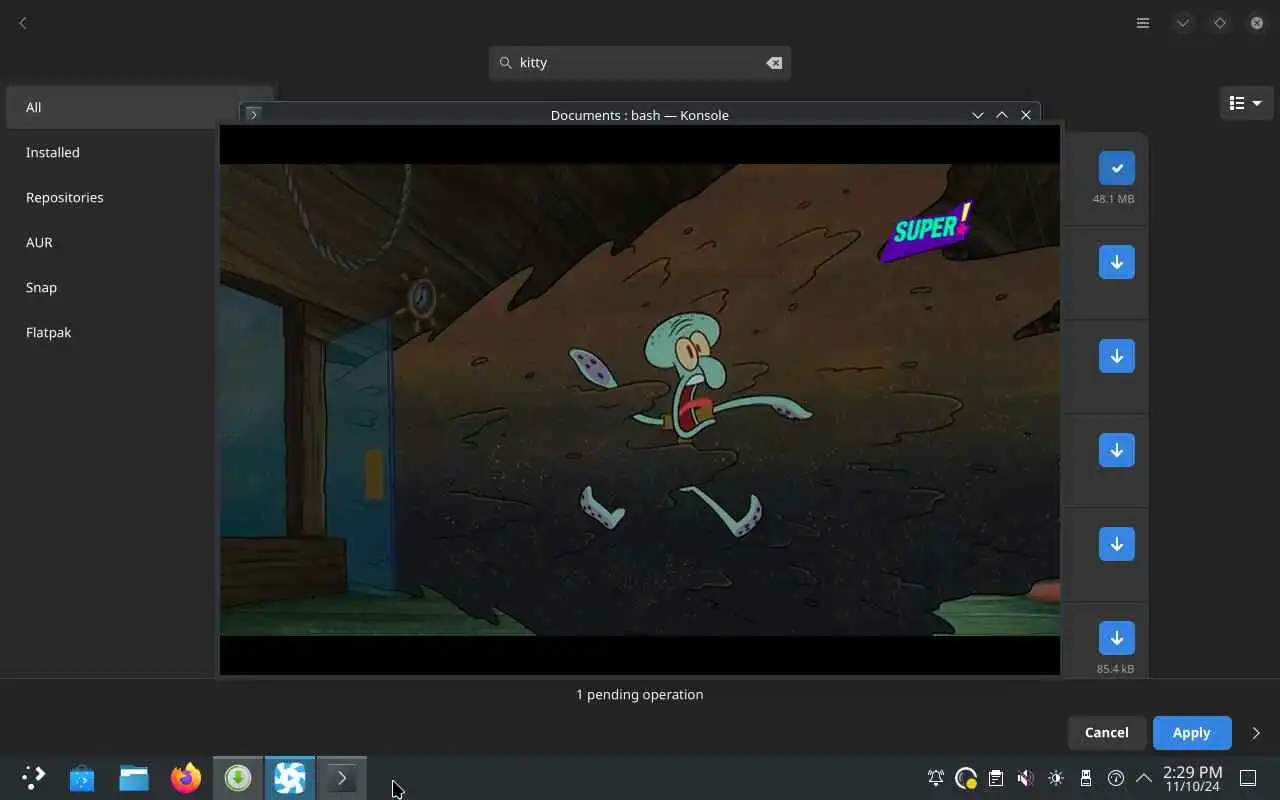Image resolution: width=1280 pixels, height=800 pixels.
Task: Open the gauge tray icon
Action: click(x=1116, y=778)
